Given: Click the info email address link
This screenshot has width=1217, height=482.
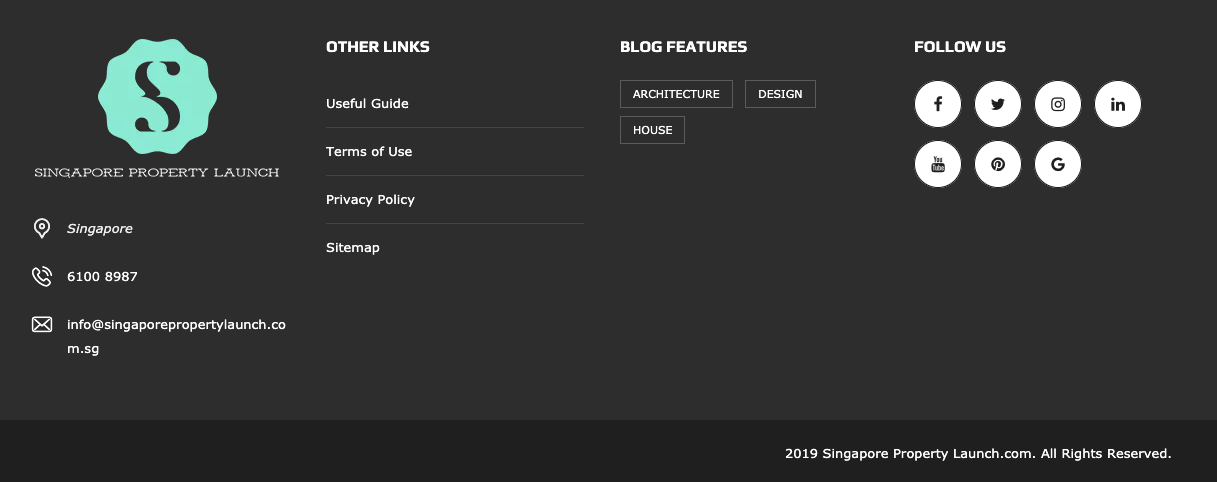Looking at the screenshot, I should pos(176,325).
